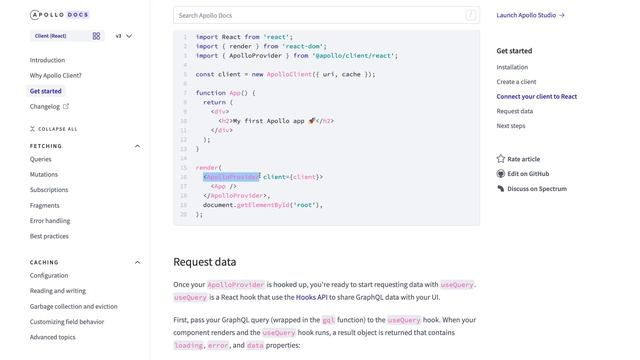Click the loading inline code

click(189, 345)
